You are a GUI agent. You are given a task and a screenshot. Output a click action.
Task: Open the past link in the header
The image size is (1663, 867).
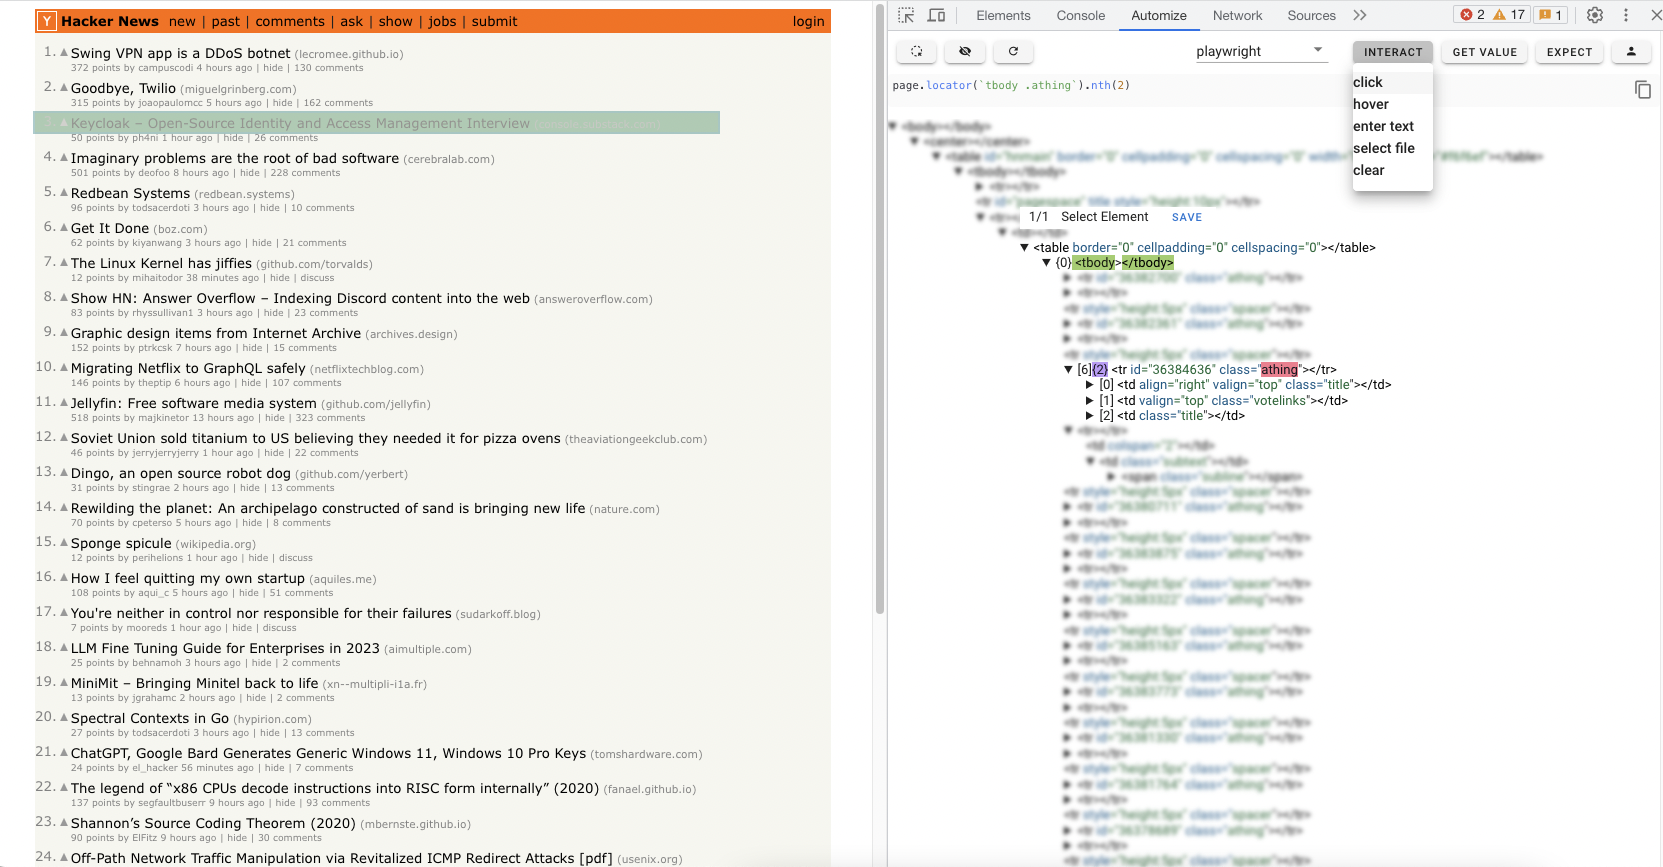(x=226, y=21)
